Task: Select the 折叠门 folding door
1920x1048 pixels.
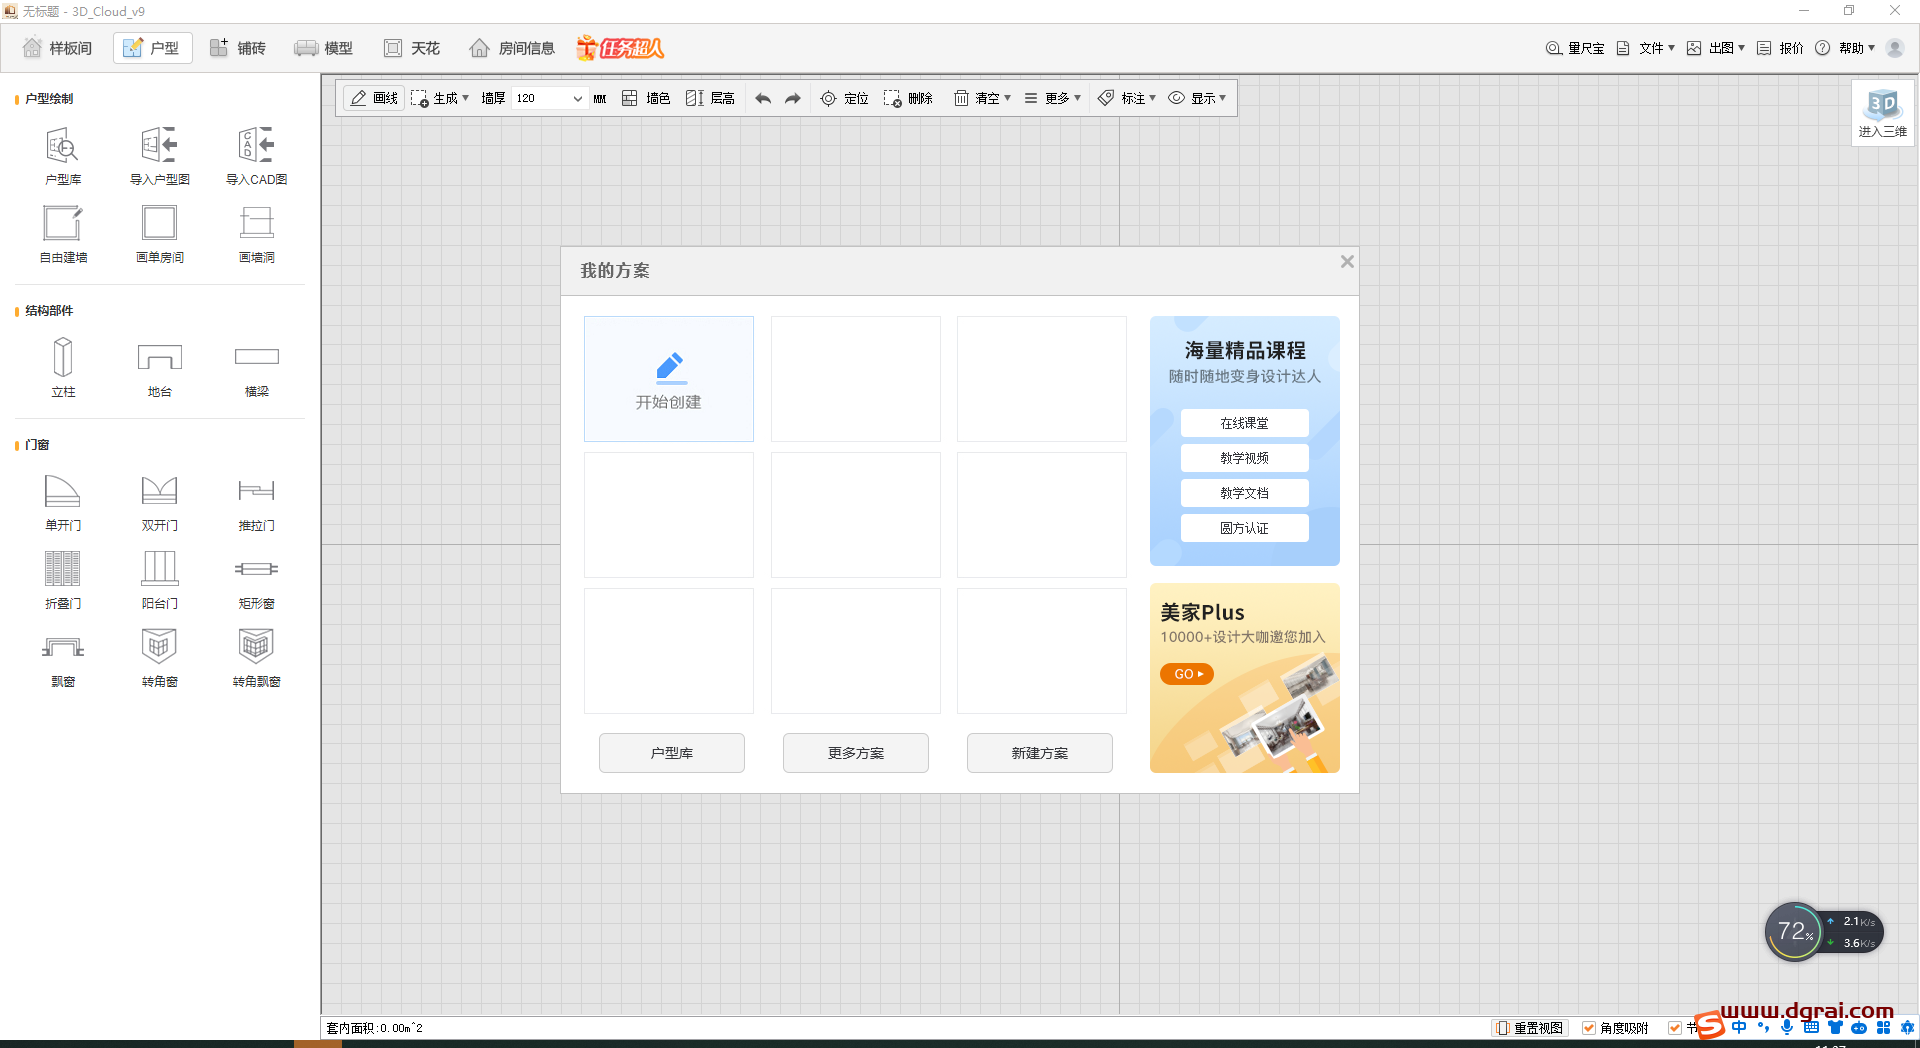Action: [62, 580]
